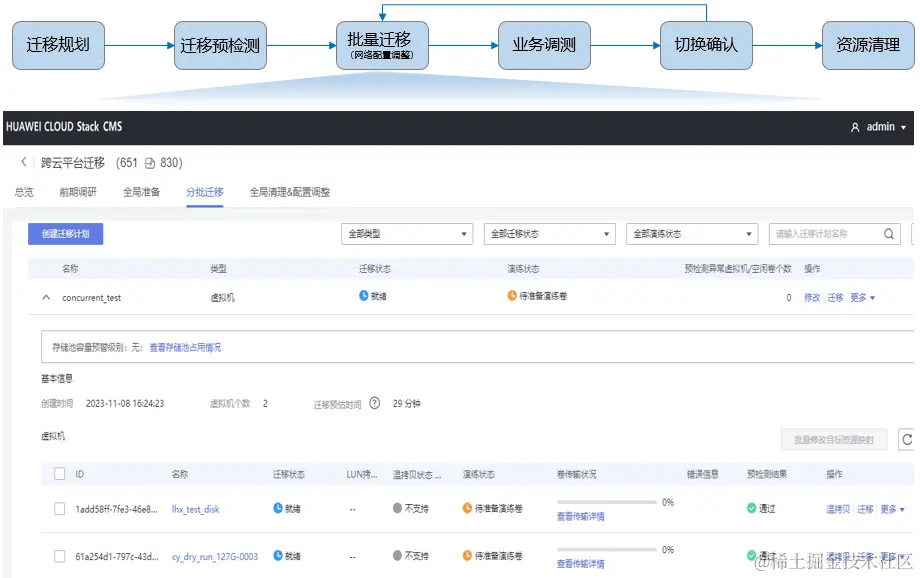Screen dimensions: 920x578
Task: Click the back arrow beside 跨云平台迁移
Action: pos(24,161)
